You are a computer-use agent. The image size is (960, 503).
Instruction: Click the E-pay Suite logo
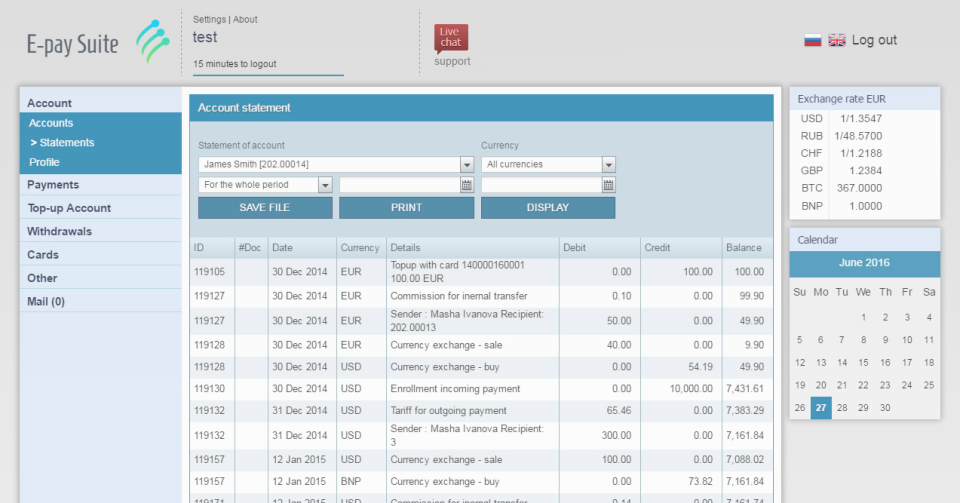98,42
